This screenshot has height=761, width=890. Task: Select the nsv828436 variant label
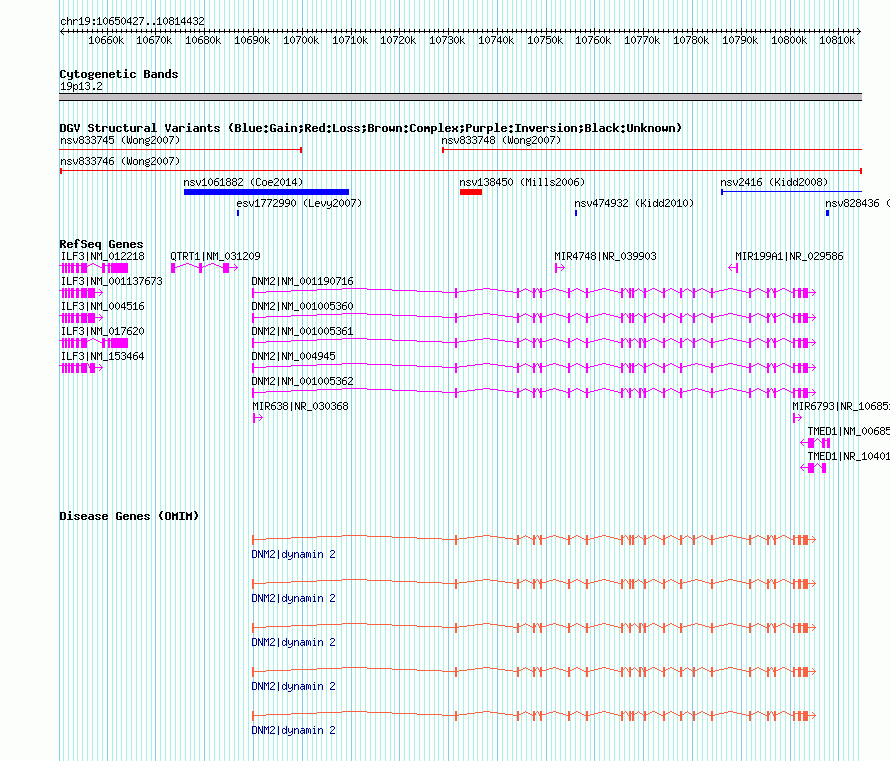tap(857, 203)
